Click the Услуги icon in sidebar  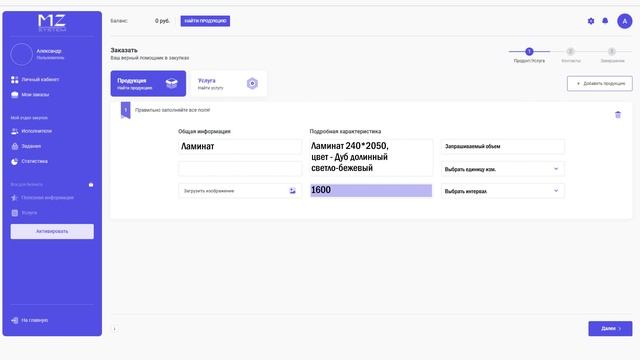tap(15, 213)
